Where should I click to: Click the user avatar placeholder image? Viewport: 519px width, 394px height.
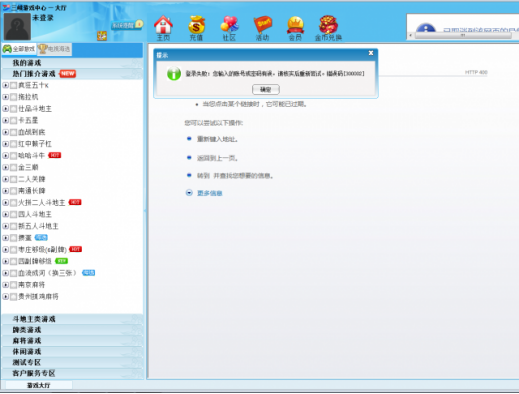pyautogui.click(x=17, y=27)
